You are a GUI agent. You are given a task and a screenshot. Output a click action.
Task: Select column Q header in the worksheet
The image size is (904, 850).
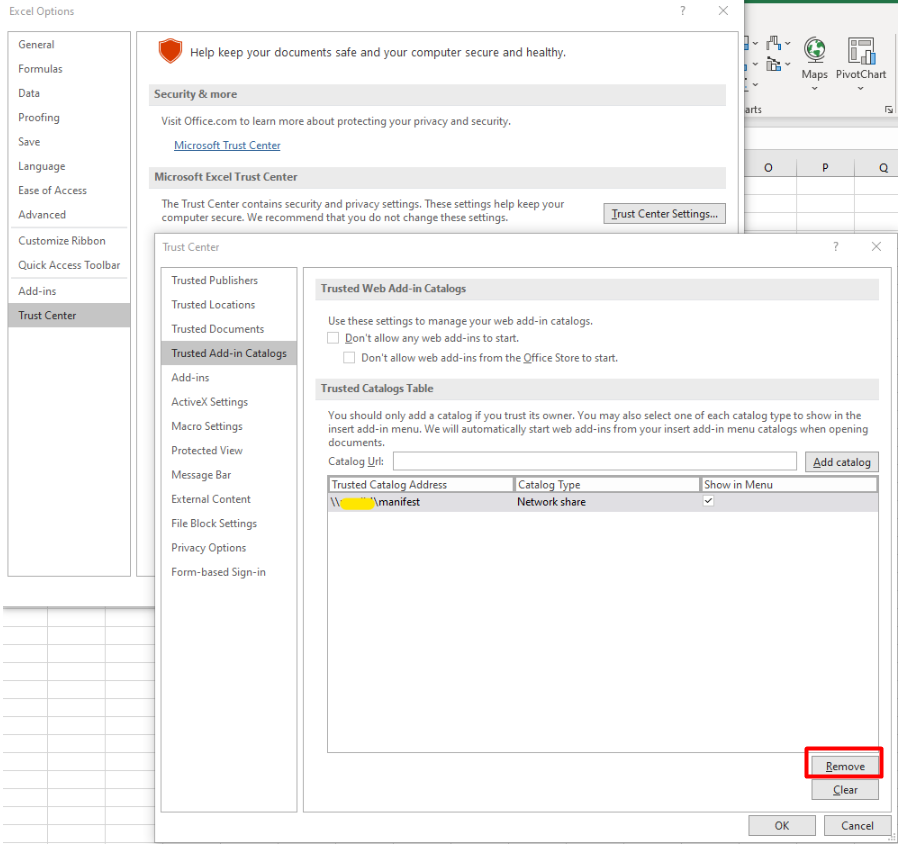pos(879,168)
